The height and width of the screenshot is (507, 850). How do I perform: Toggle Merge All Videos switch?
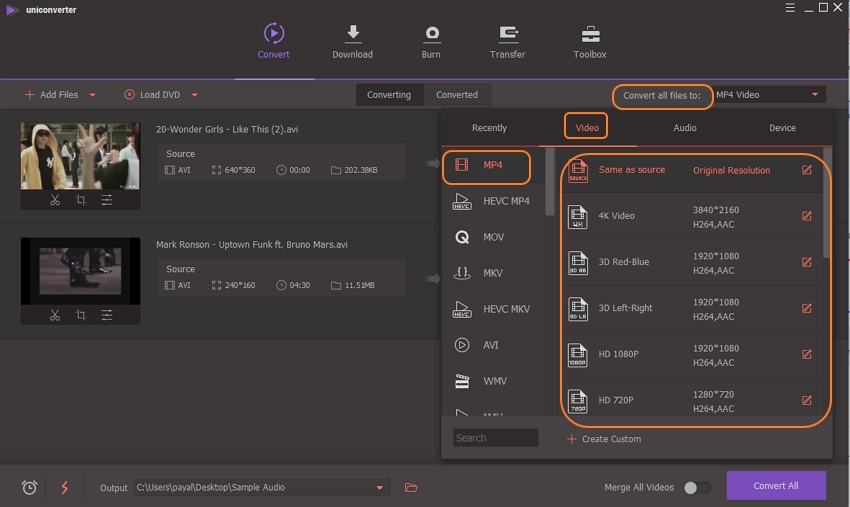[x=697, y=487]
